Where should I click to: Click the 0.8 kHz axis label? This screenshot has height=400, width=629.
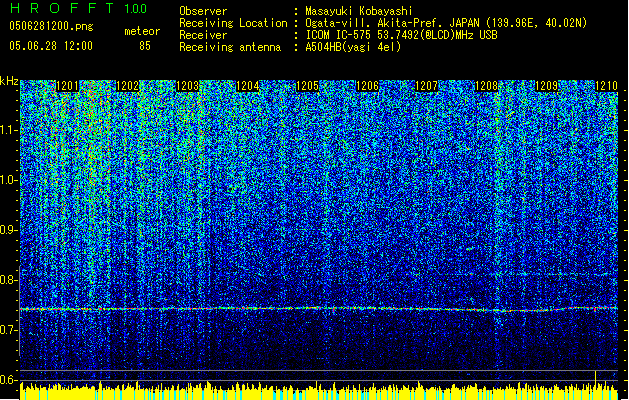[8, 280]
